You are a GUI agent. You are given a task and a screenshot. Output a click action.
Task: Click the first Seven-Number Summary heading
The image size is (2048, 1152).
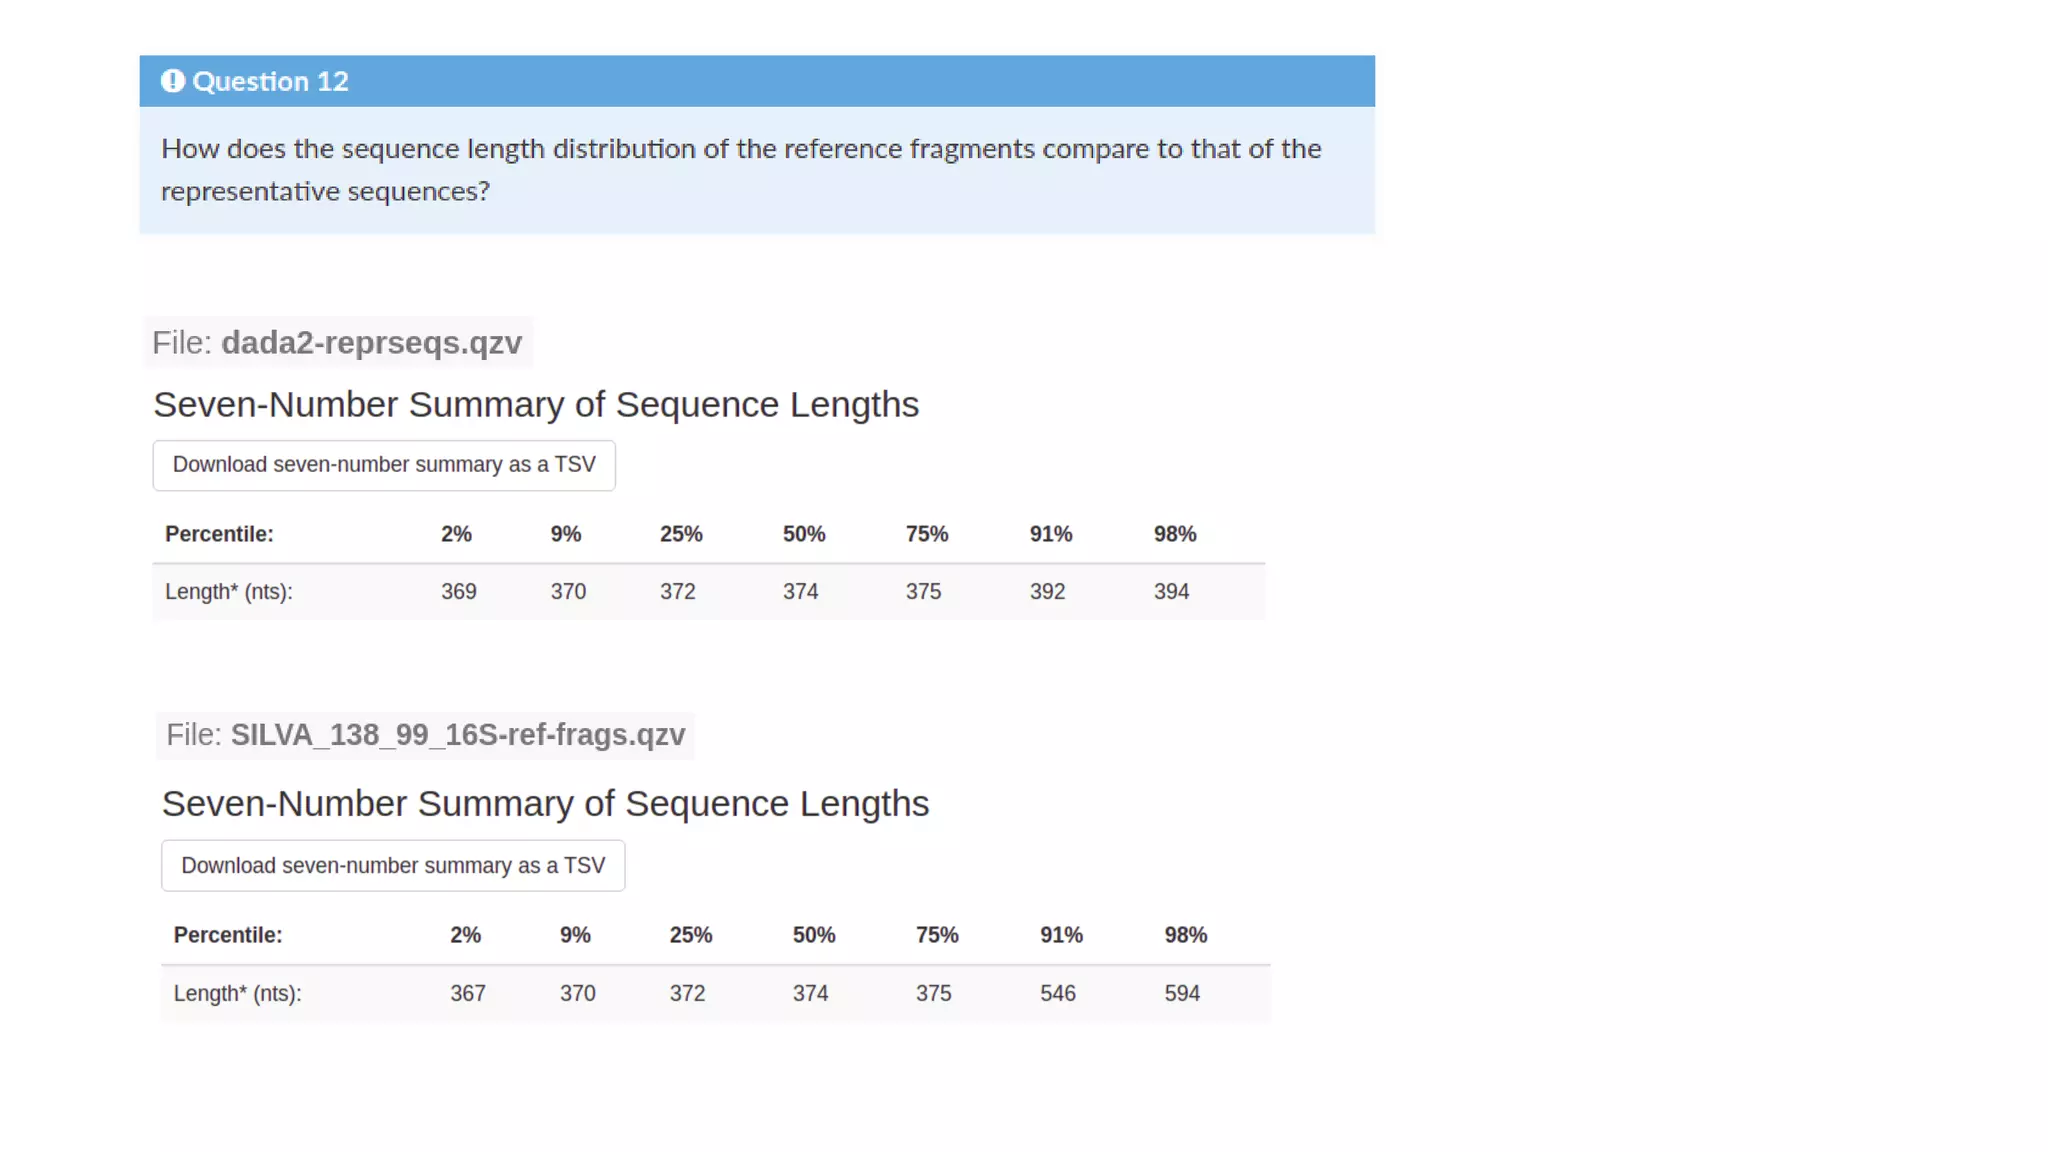pos(535,405)
